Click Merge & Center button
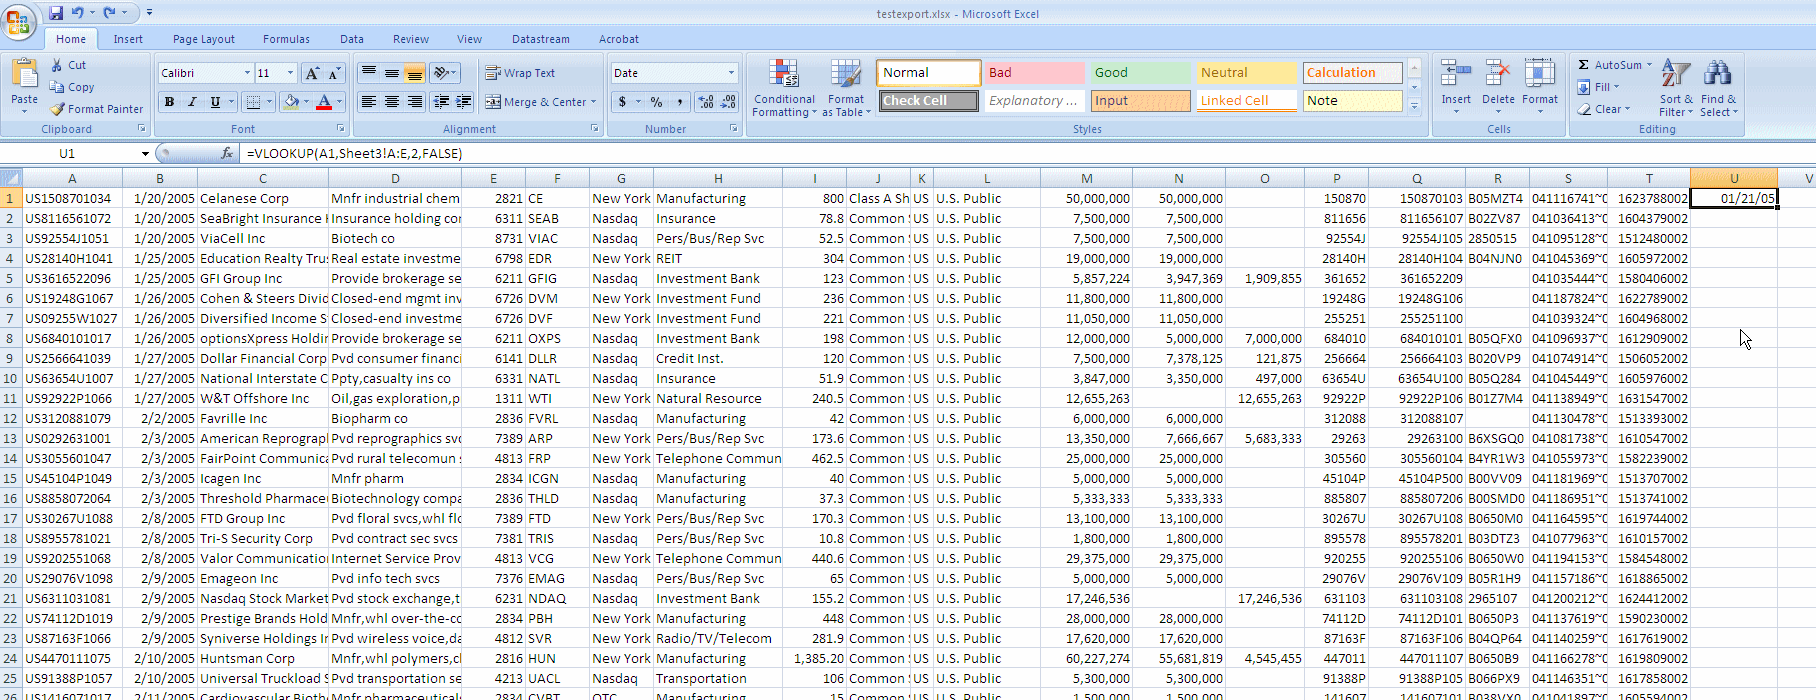Viewport: 1816px width, 700px height. click(536, 102)
